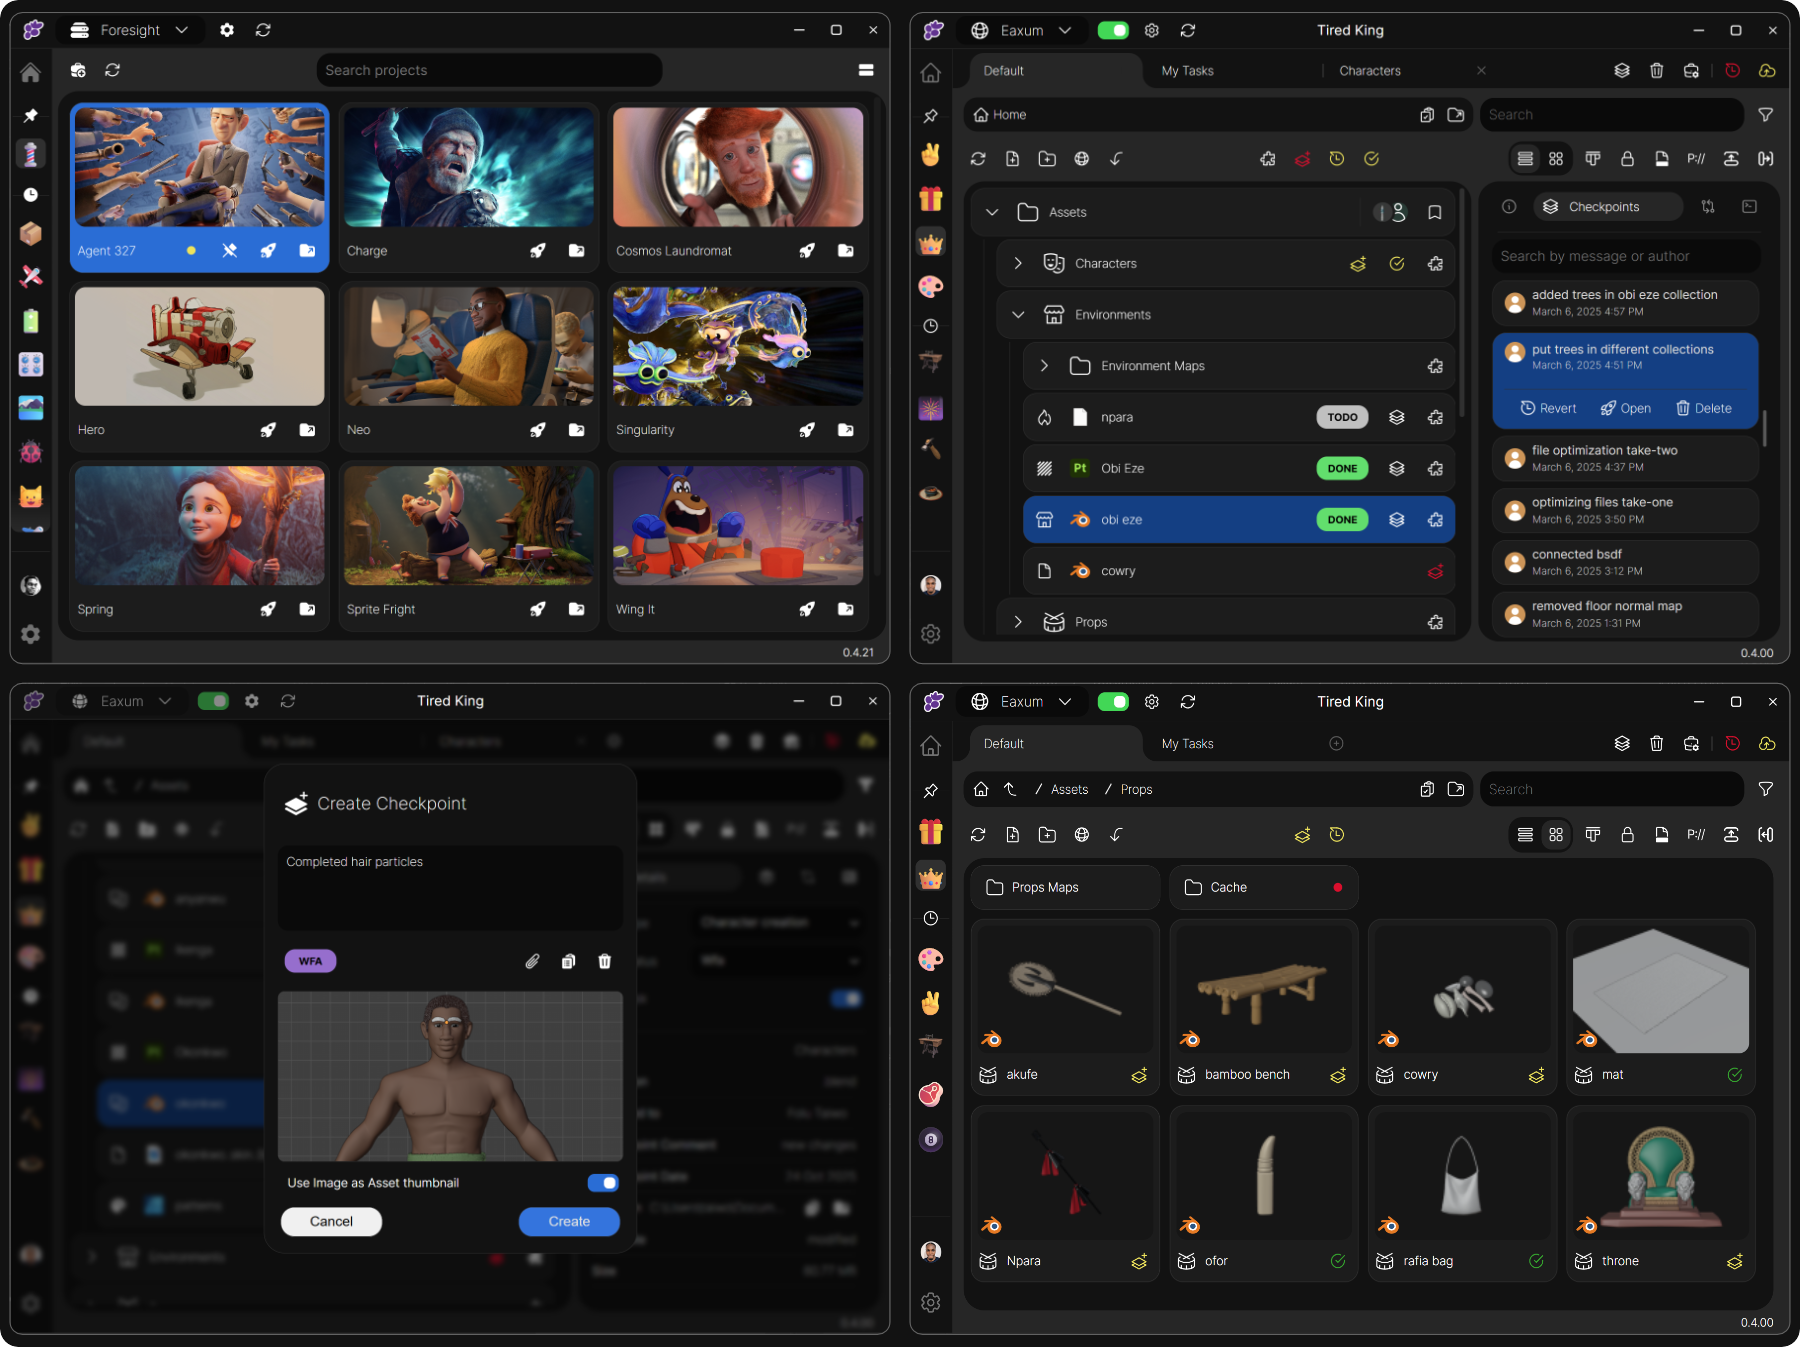This screenshot has width=1800, height=1347.
Task: Click Create in Create Checkpoint dialog
Action: point(569,1221)
